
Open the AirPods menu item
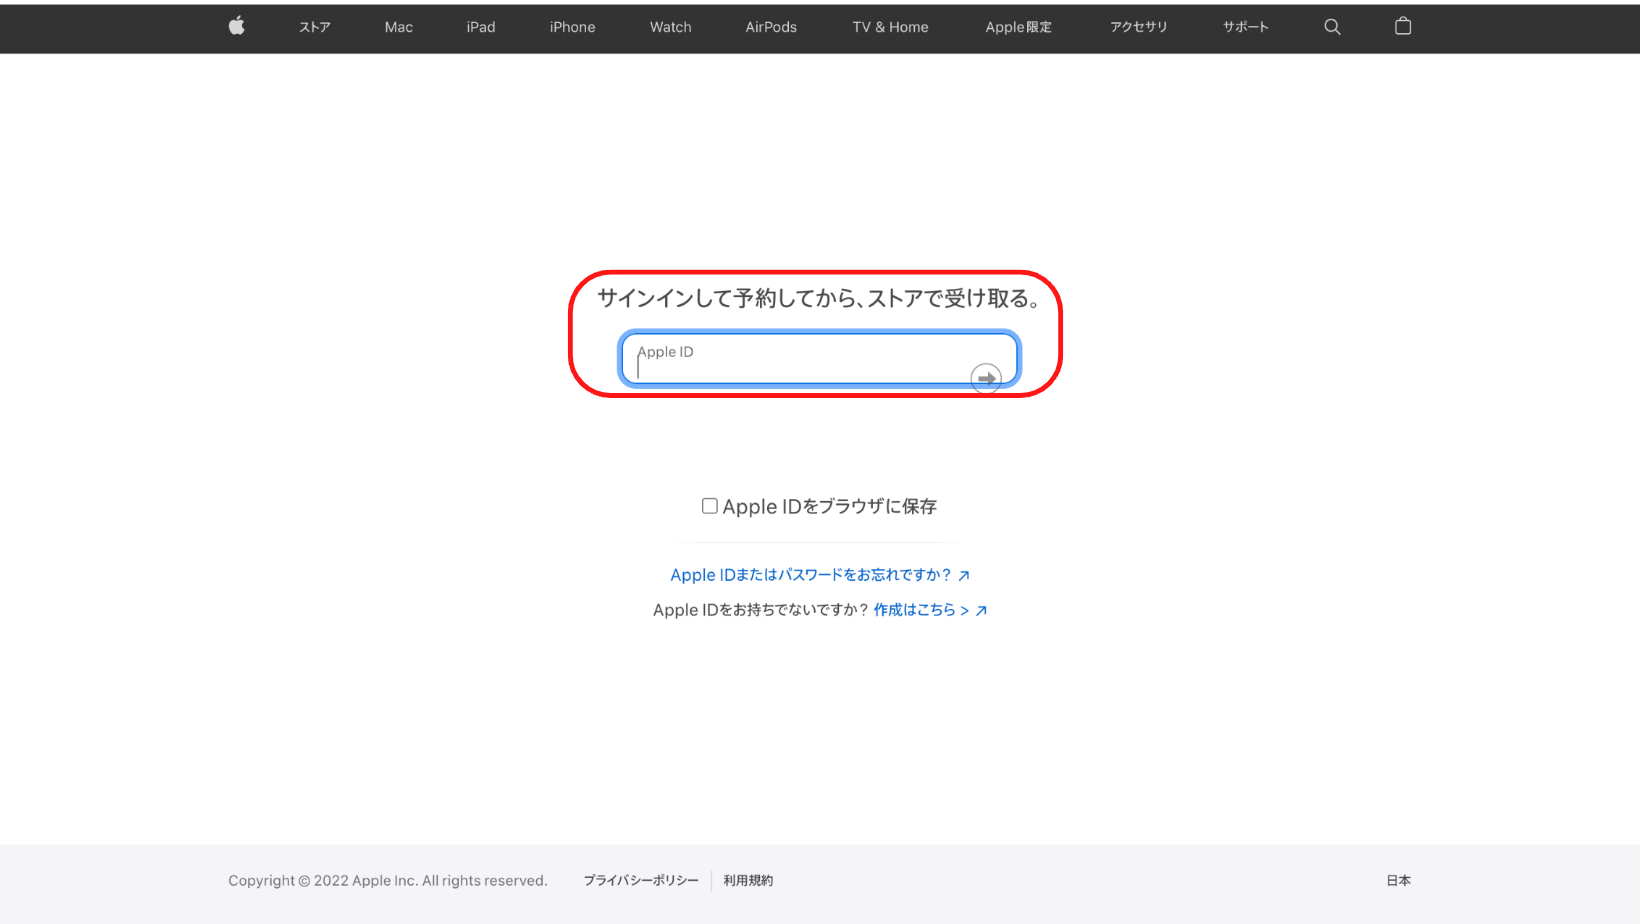[x=771, y=27]
